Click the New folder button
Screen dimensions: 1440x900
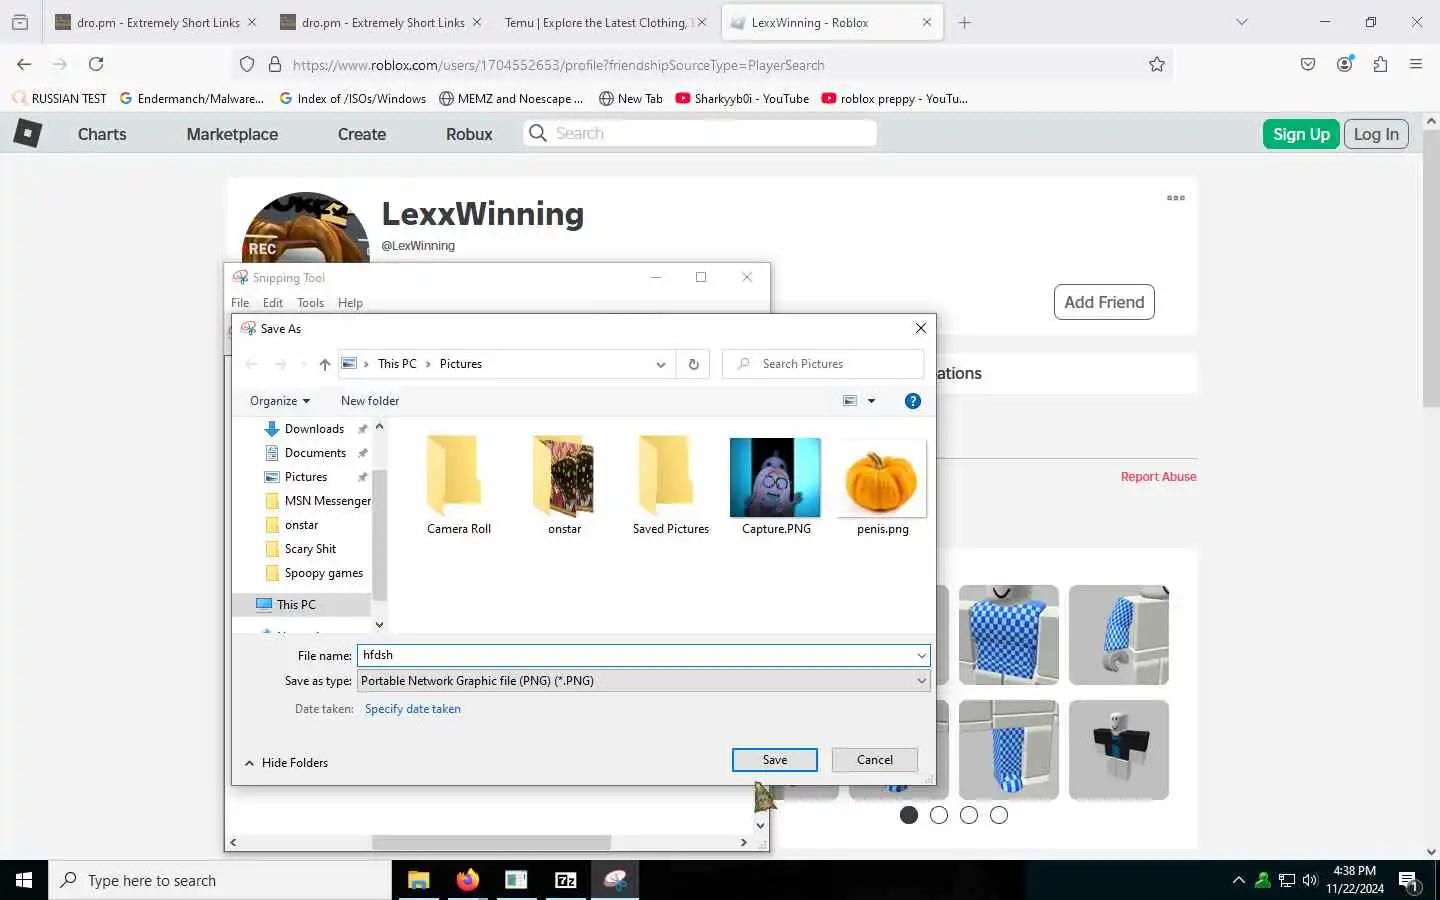[370, 401]
